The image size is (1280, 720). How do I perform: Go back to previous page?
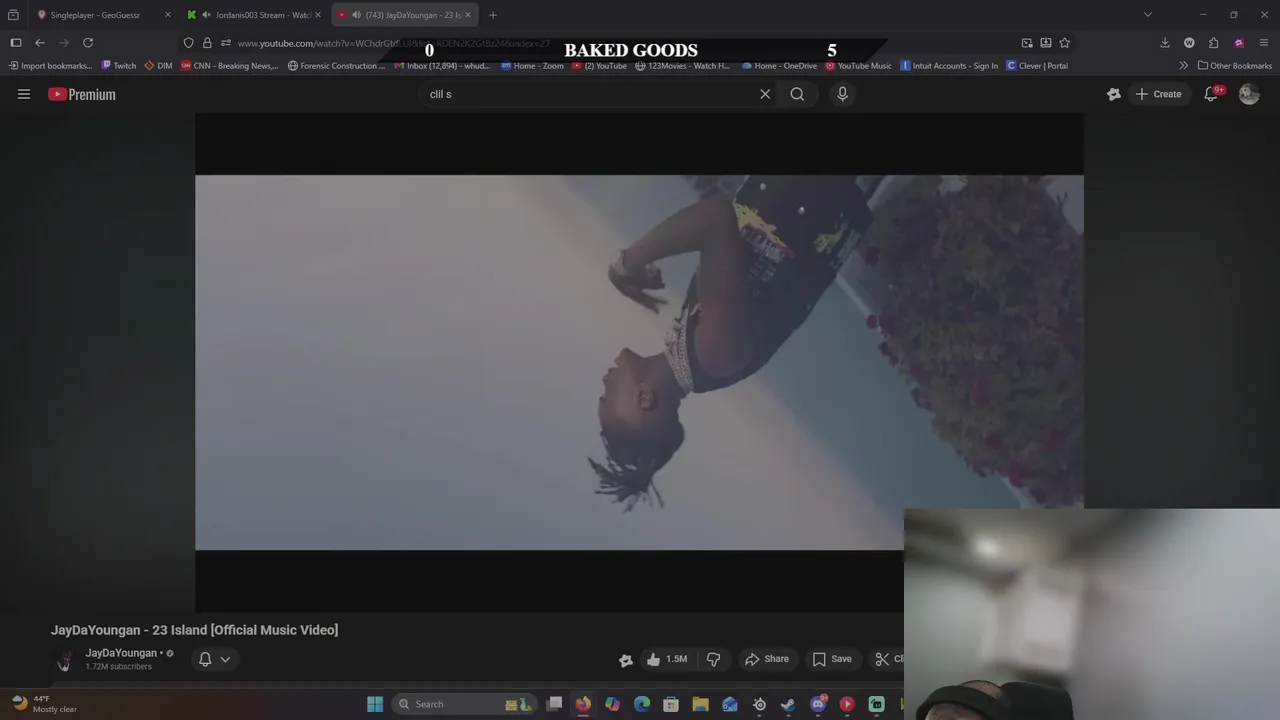[x=40, y=43]
